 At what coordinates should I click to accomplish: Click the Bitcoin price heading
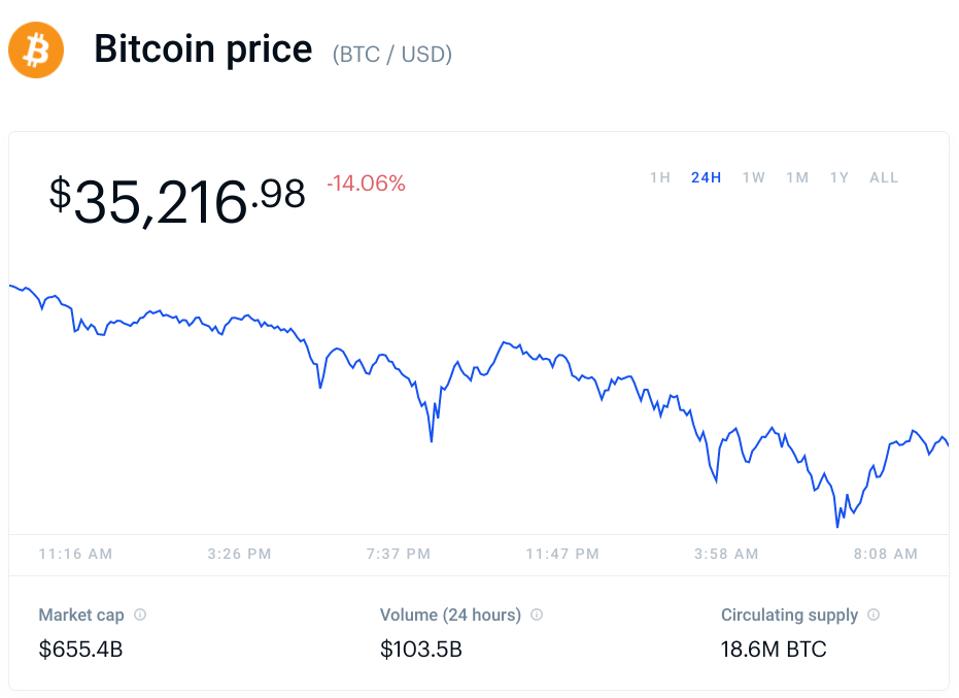[x=203, y=49]
